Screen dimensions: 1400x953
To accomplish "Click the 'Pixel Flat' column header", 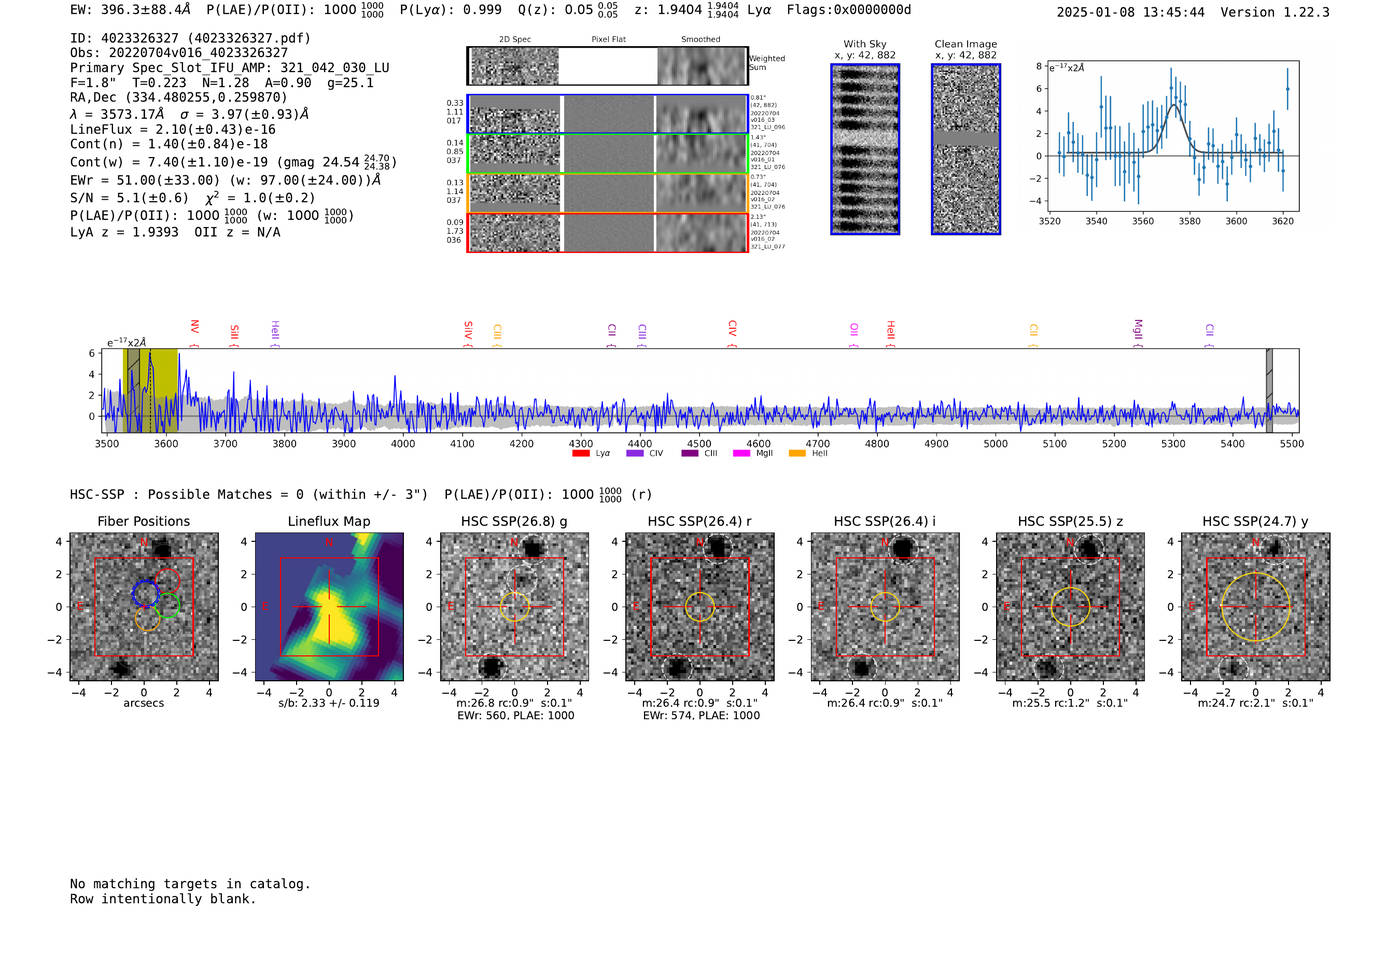I will click(x=608, y=40).
